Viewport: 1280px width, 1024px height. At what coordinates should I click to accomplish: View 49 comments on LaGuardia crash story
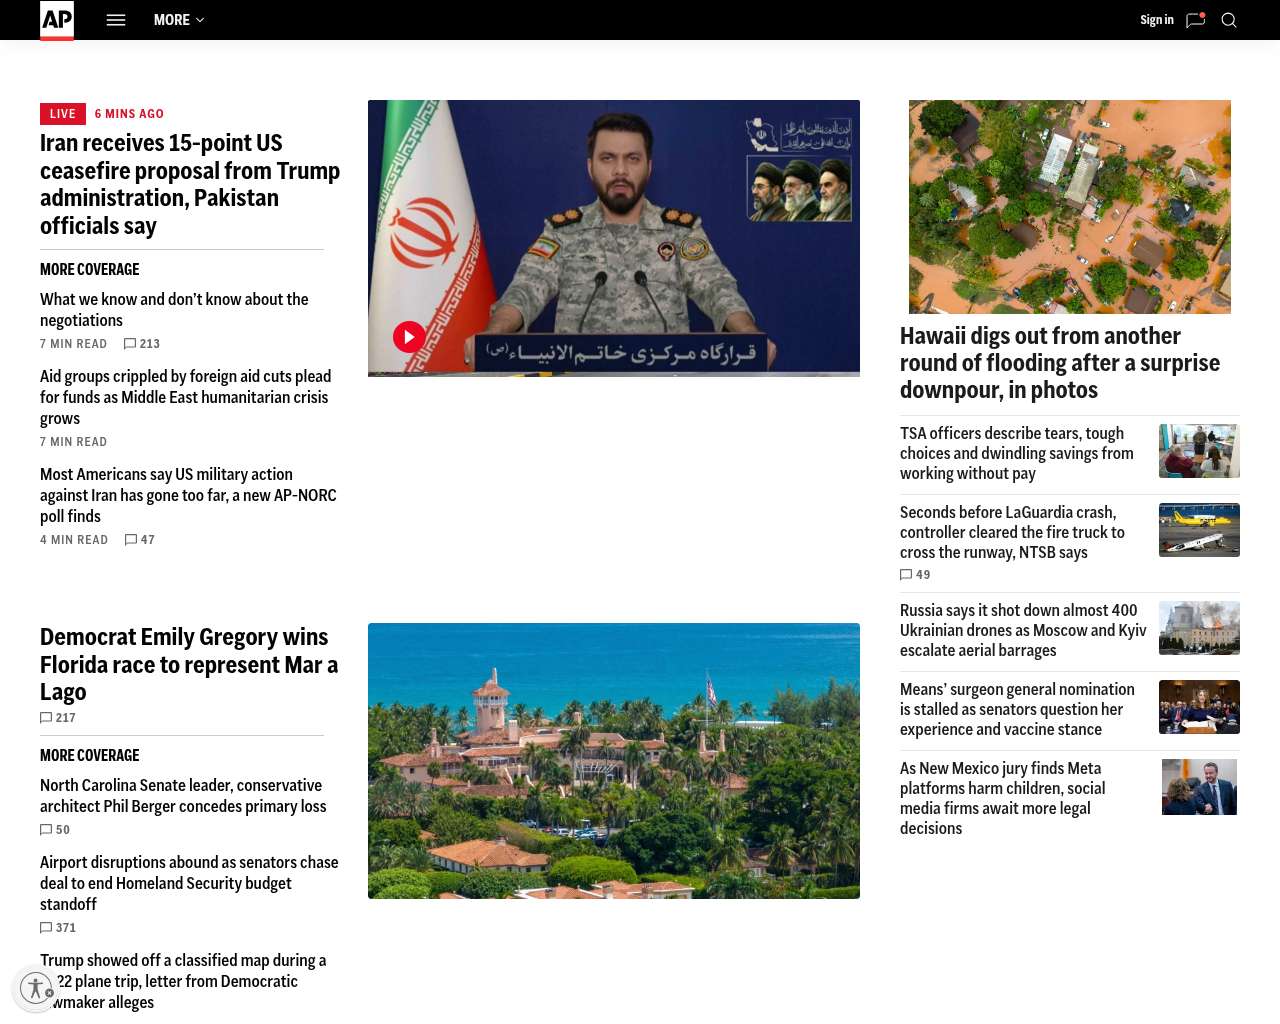click(x=915, y=575)
